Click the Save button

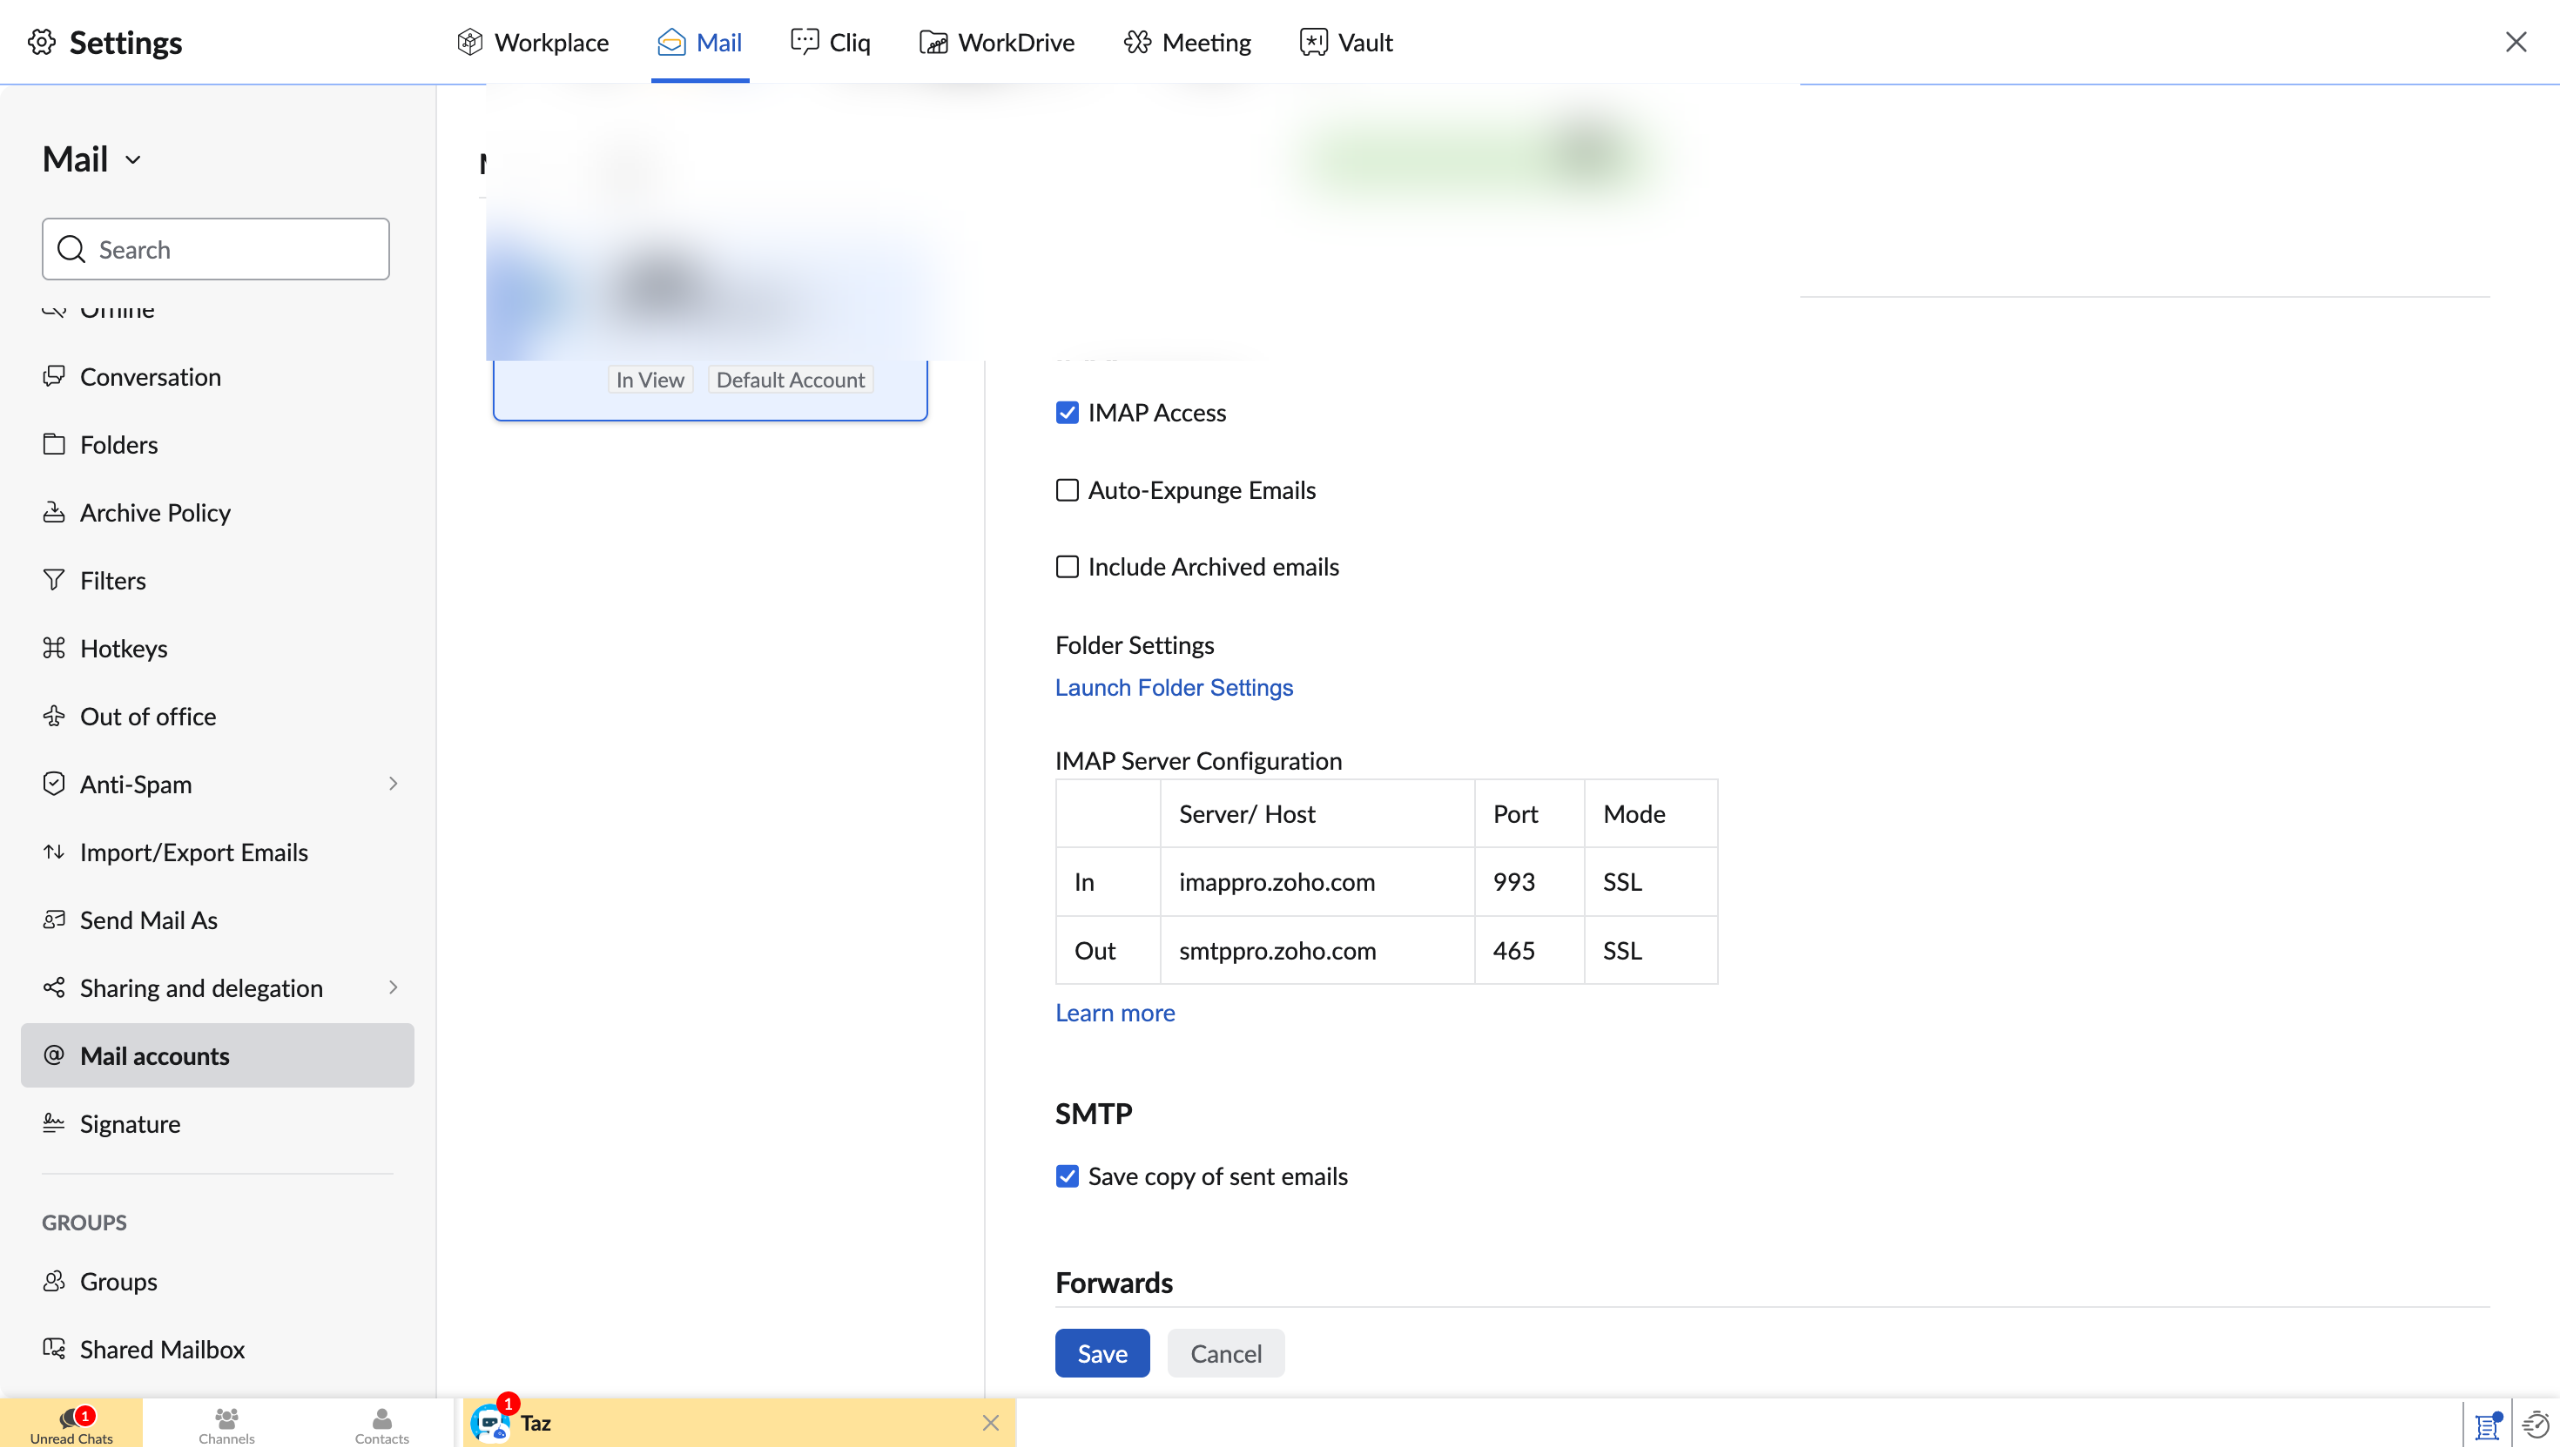pyautogui.click(x=1102, y=1353)
